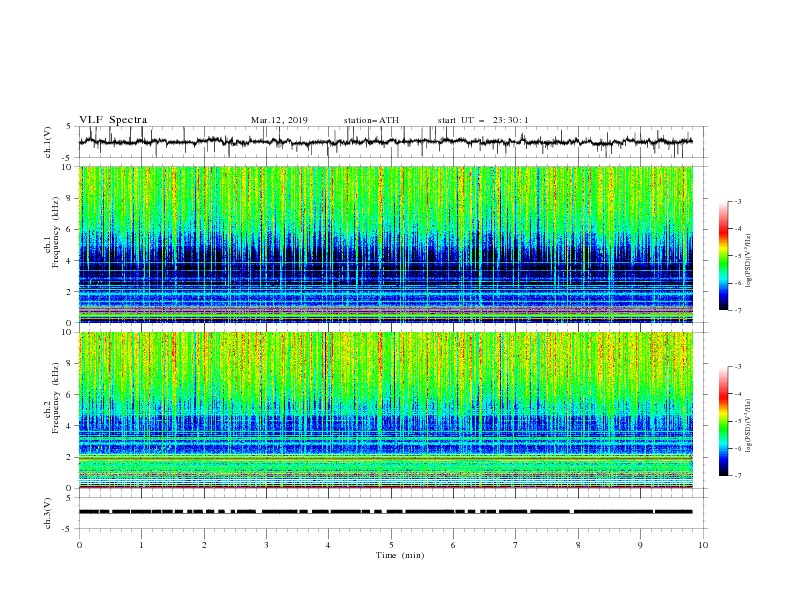Click the ch.1 voltage waveform trace

point(385,142)
